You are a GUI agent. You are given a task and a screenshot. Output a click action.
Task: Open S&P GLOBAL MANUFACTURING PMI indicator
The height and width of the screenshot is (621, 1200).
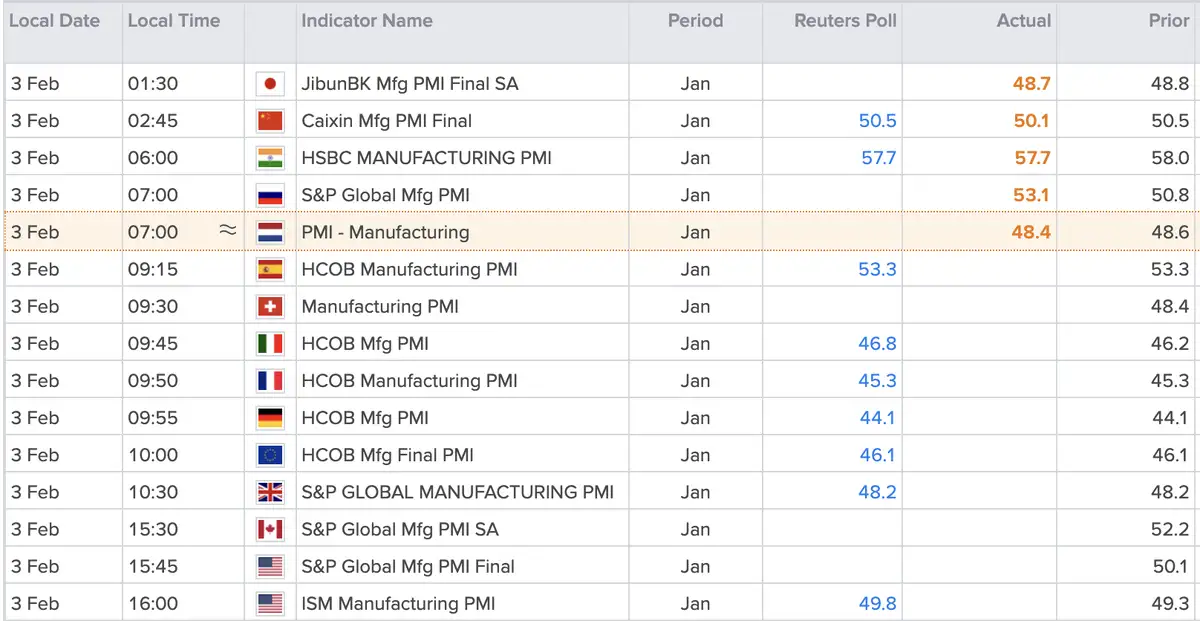pyautogui.click(x=458, y=492)
